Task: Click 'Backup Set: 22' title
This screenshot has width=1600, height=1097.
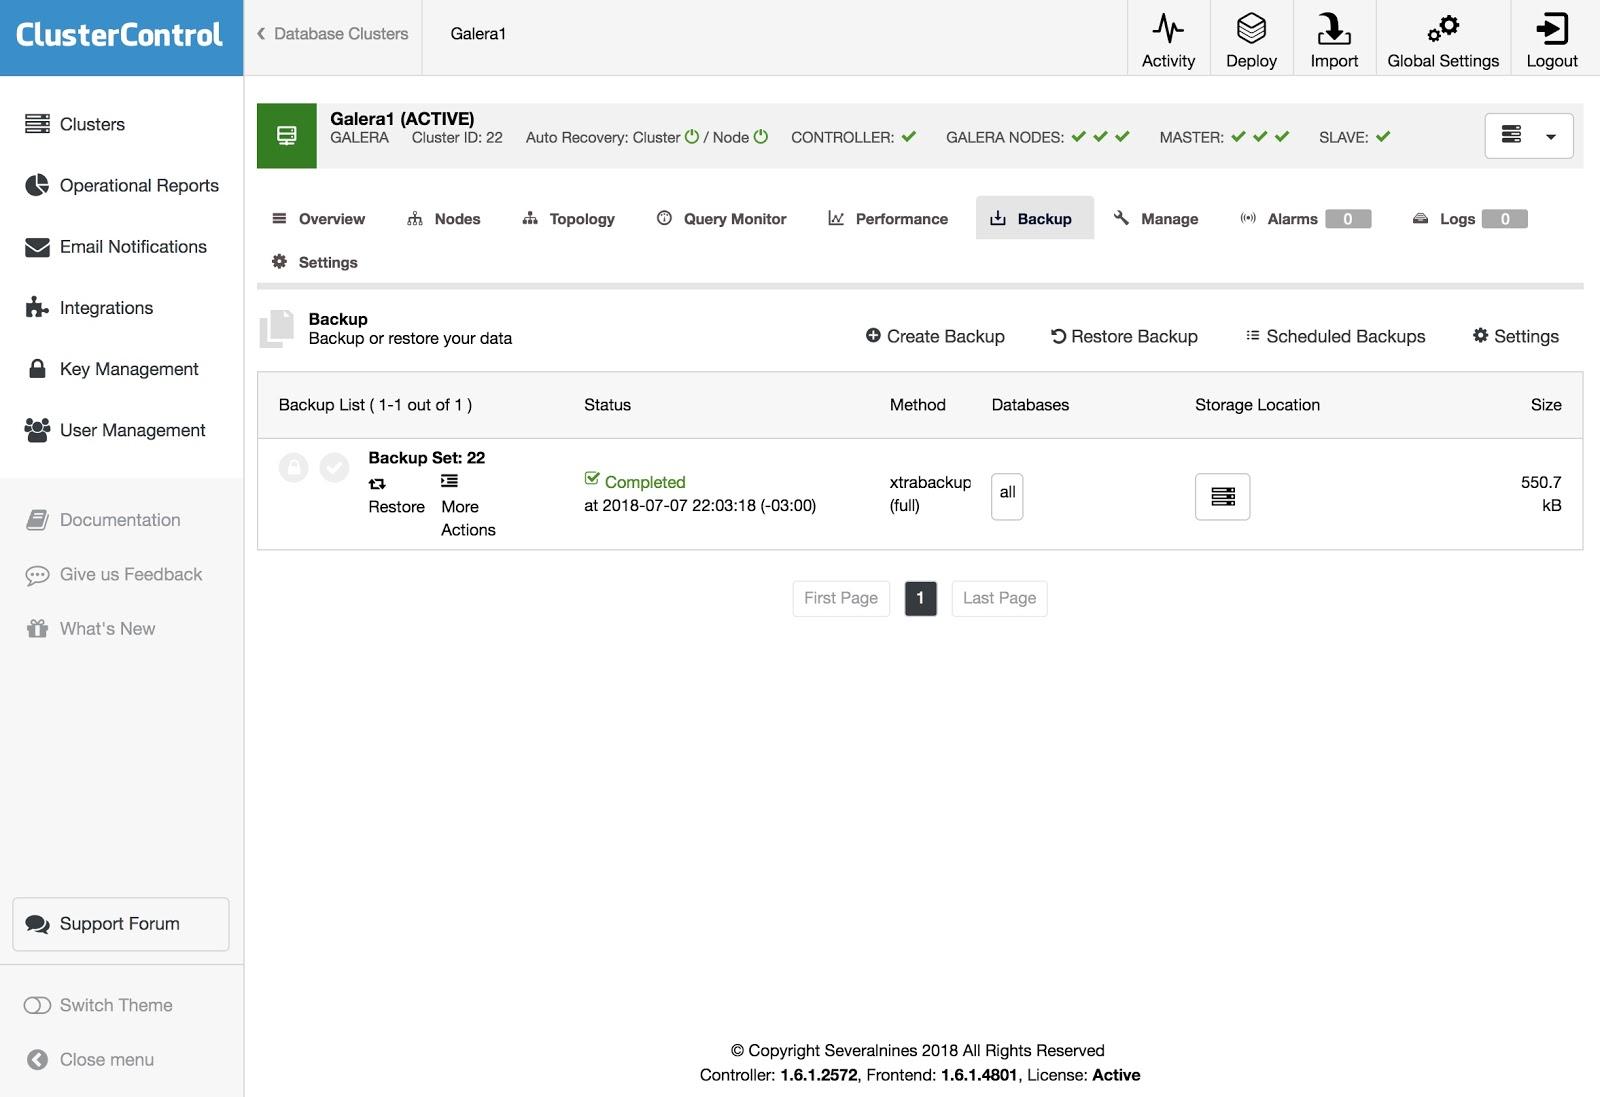Action: pyautogui.click(x=426, y=458)
